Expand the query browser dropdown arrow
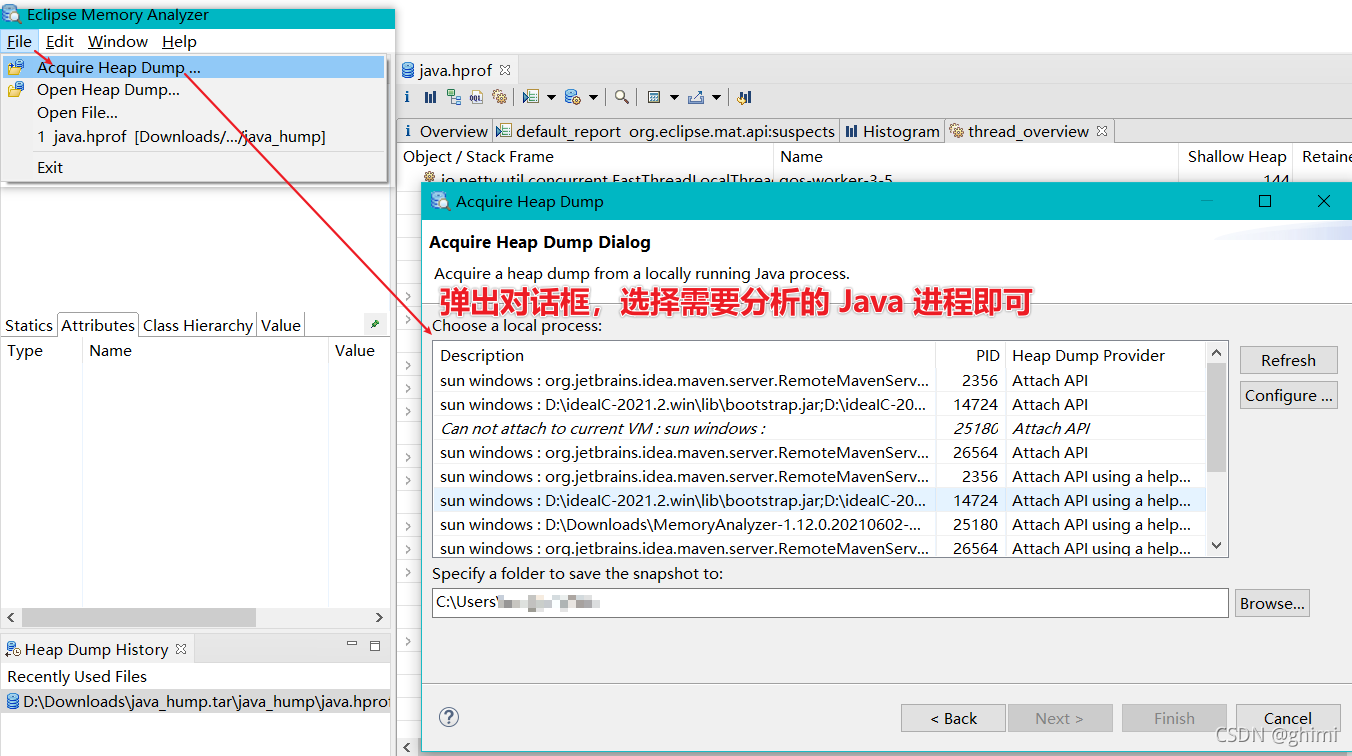The image size is (1352, 756). click(x=593, y=97)
